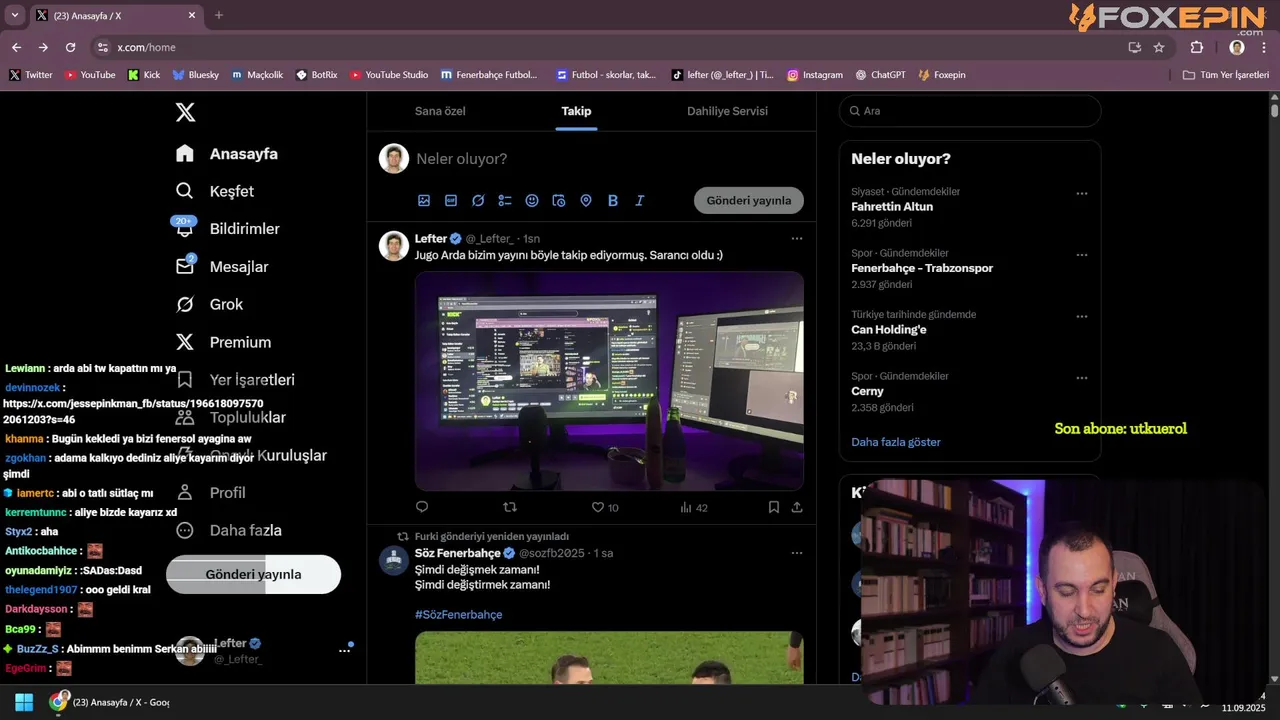
Task: Open ChatGPT bookmark
Action: coord(881,75)
